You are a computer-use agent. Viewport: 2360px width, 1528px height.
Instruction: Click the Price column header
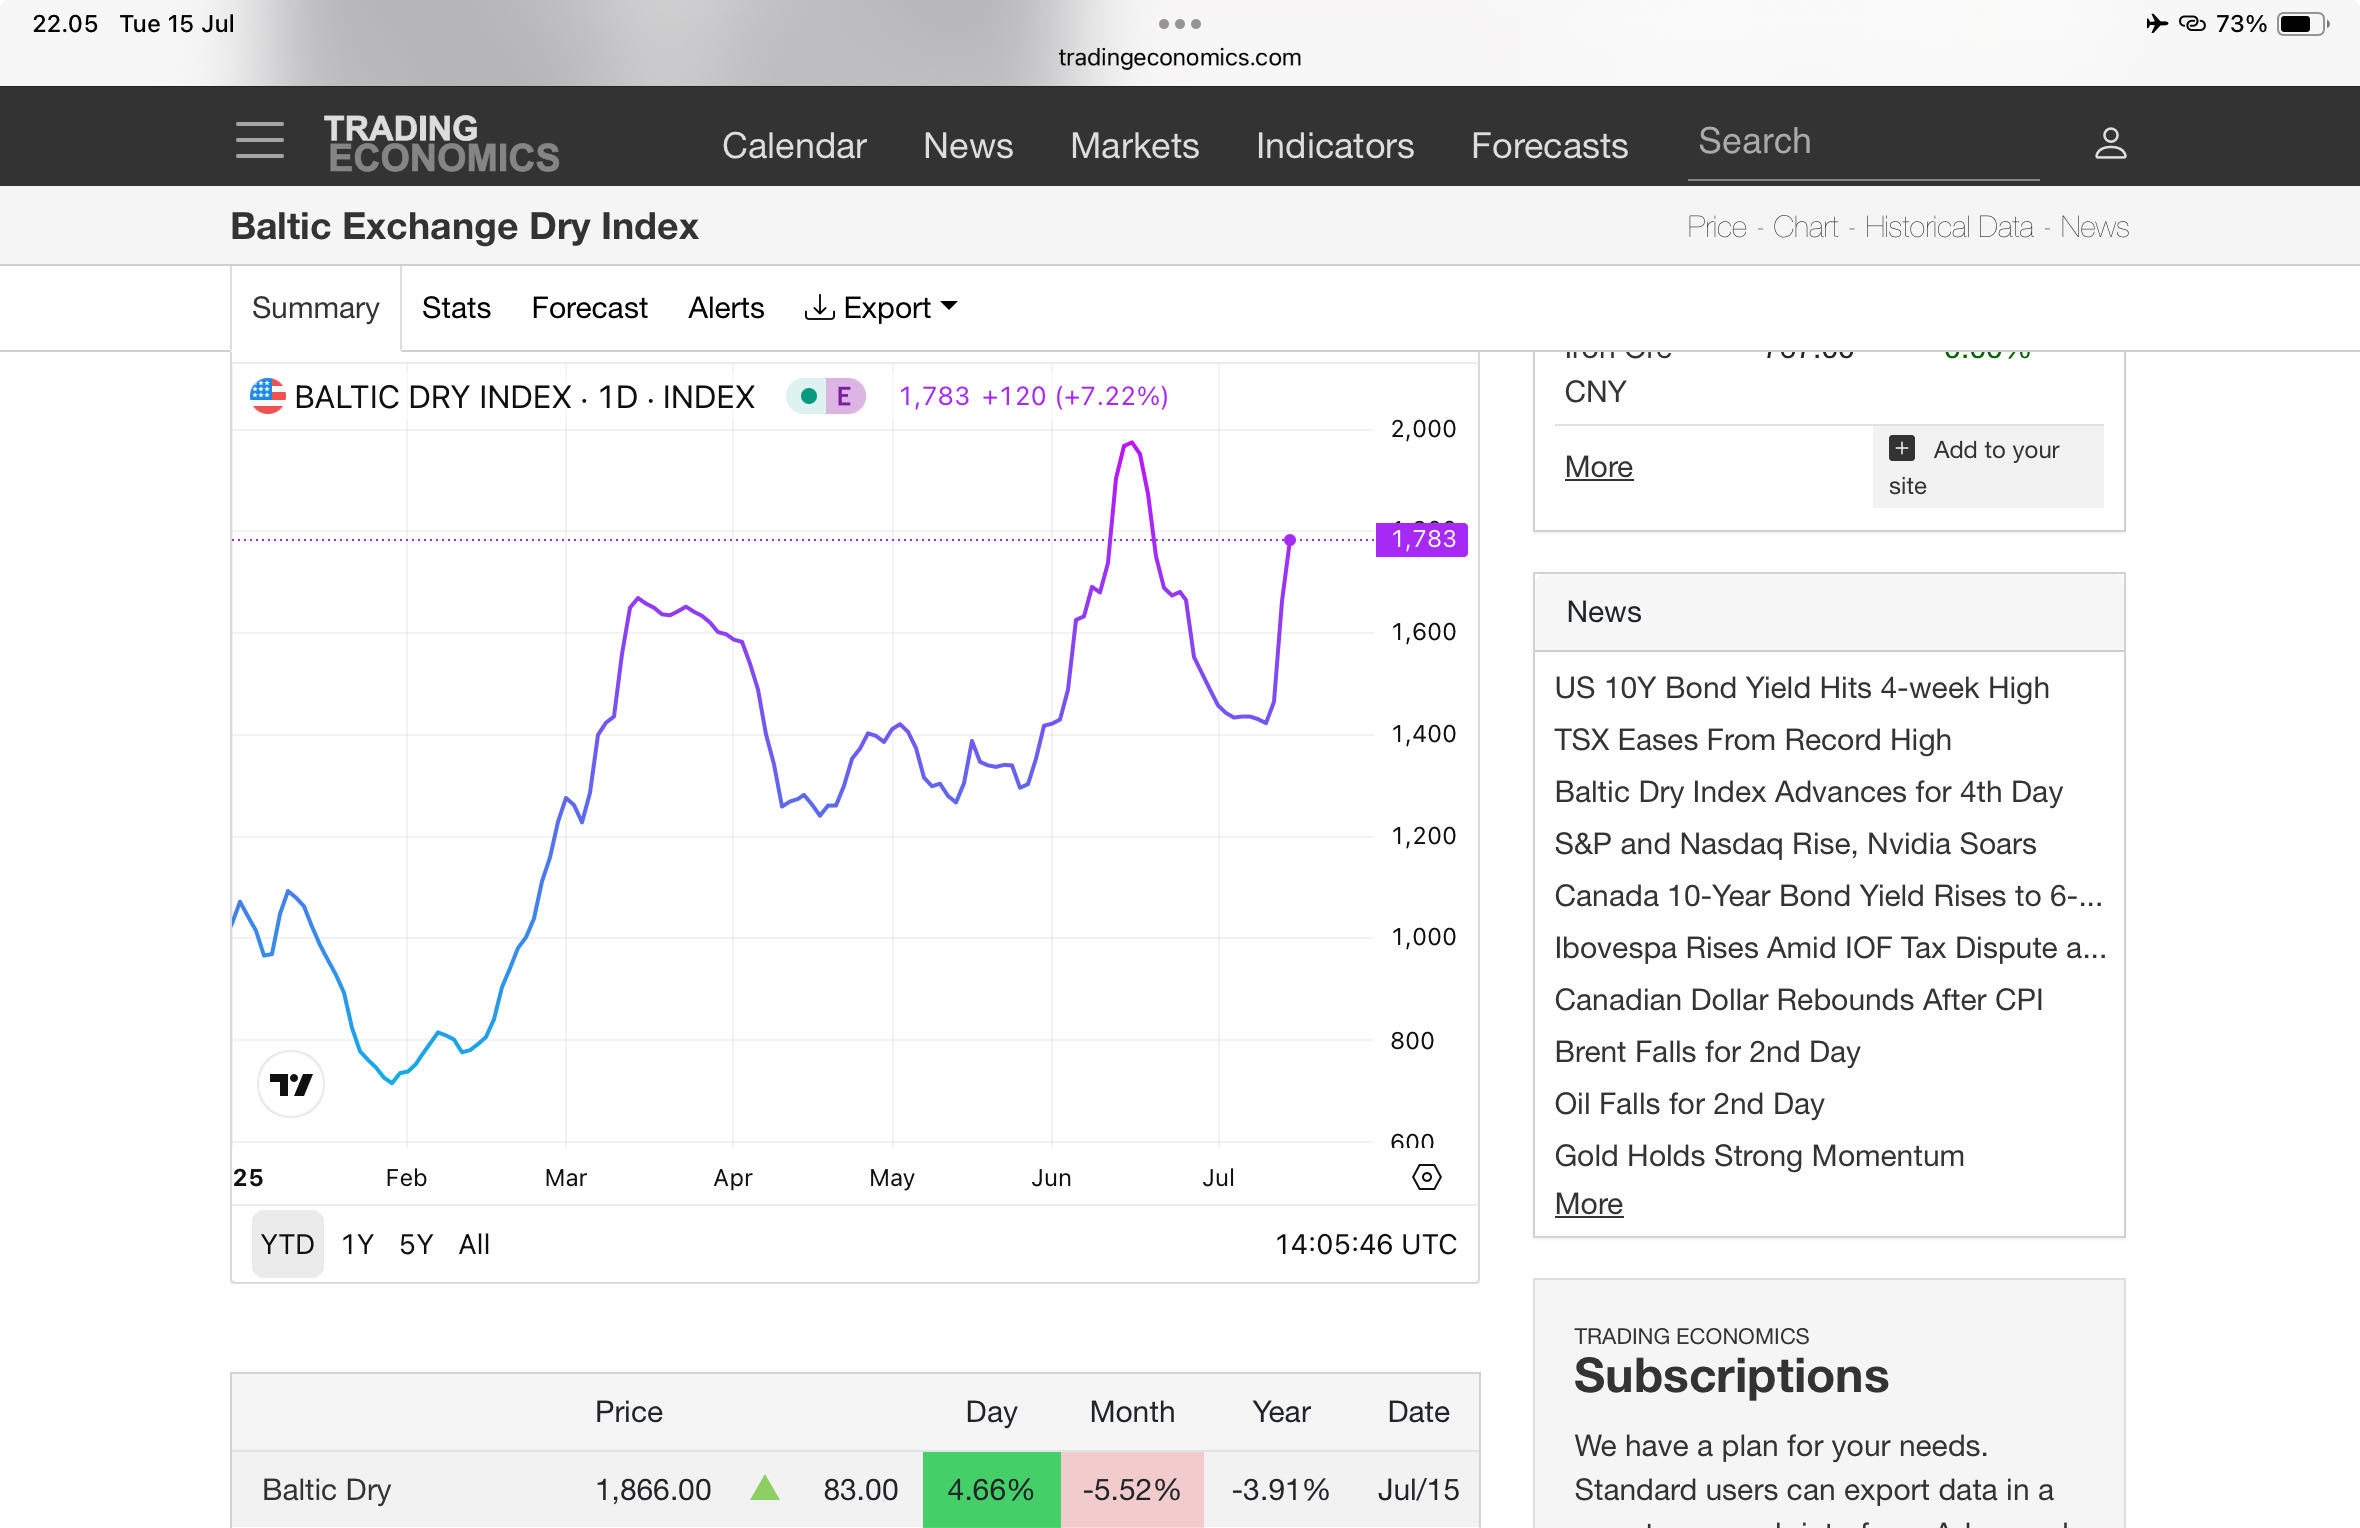click(628, 1412)
